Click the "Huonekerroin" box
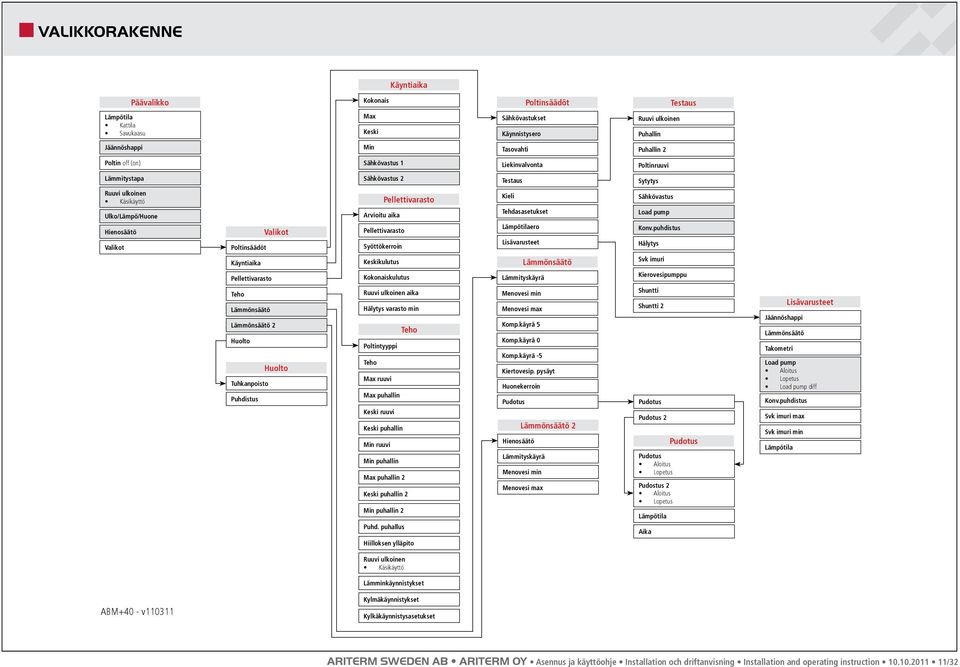This screenshot has height=667, width=960. click(x=547, y=386)
